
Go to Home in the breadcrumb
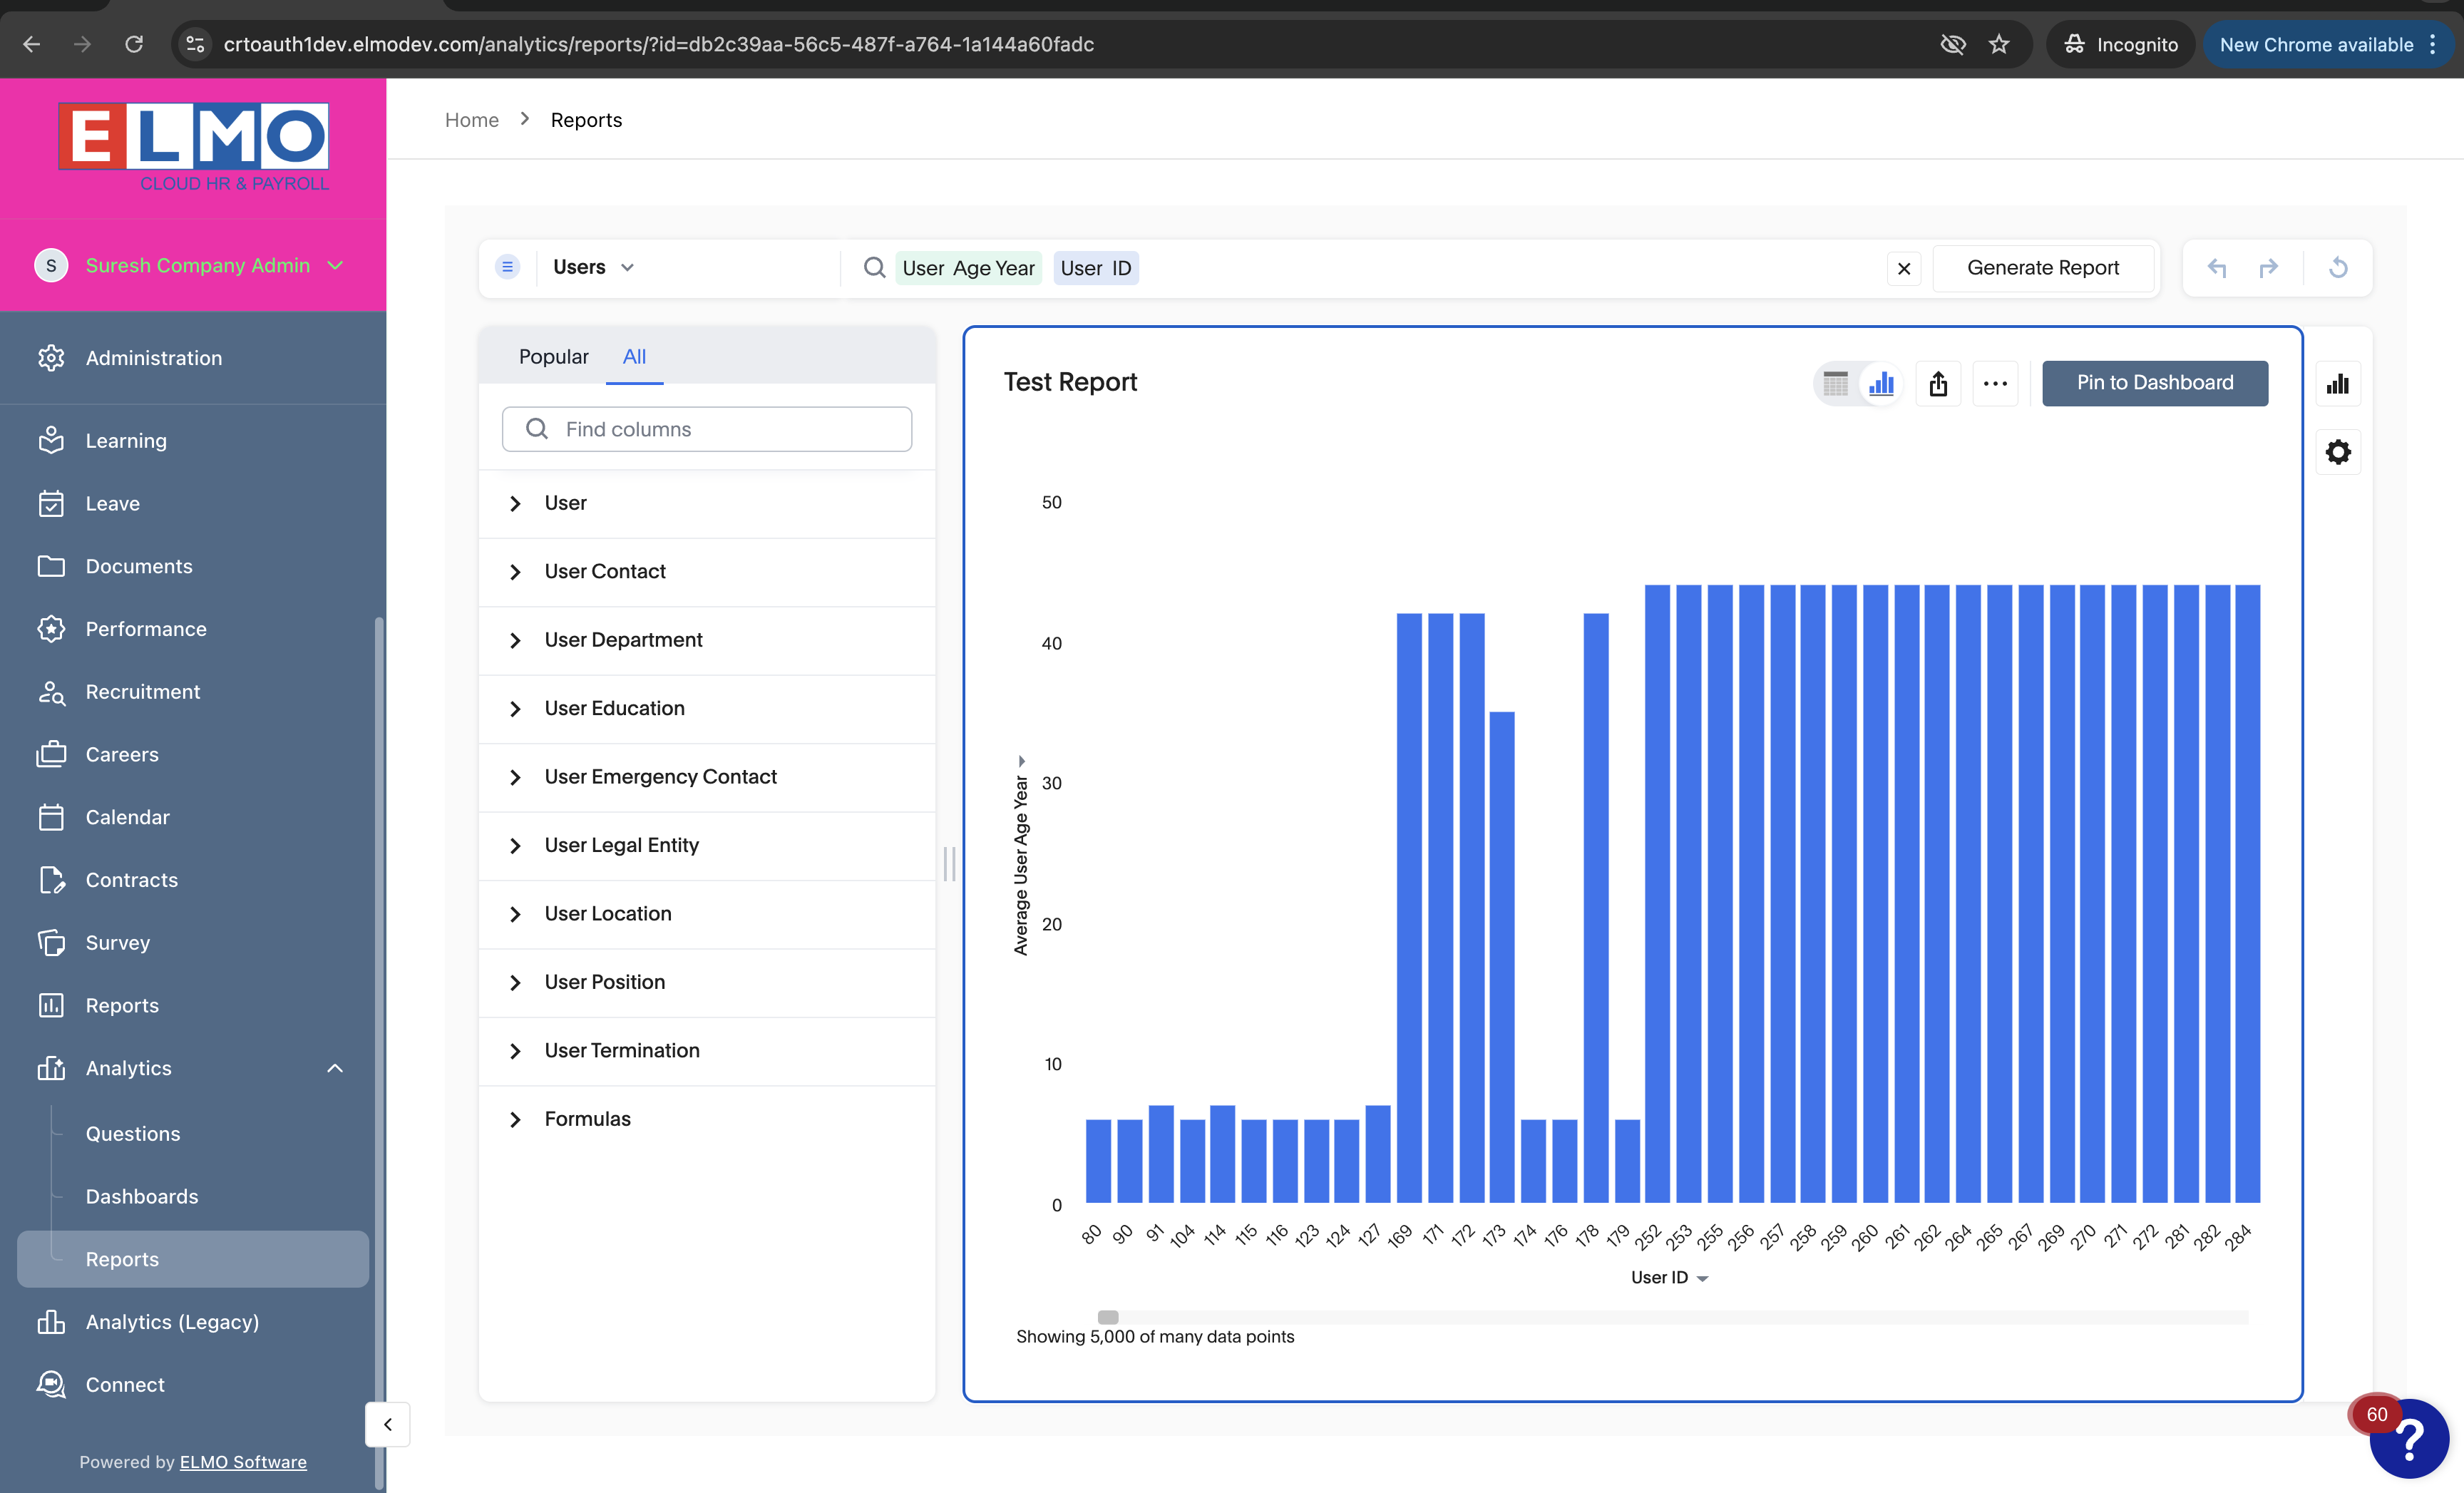pos(472,120)
